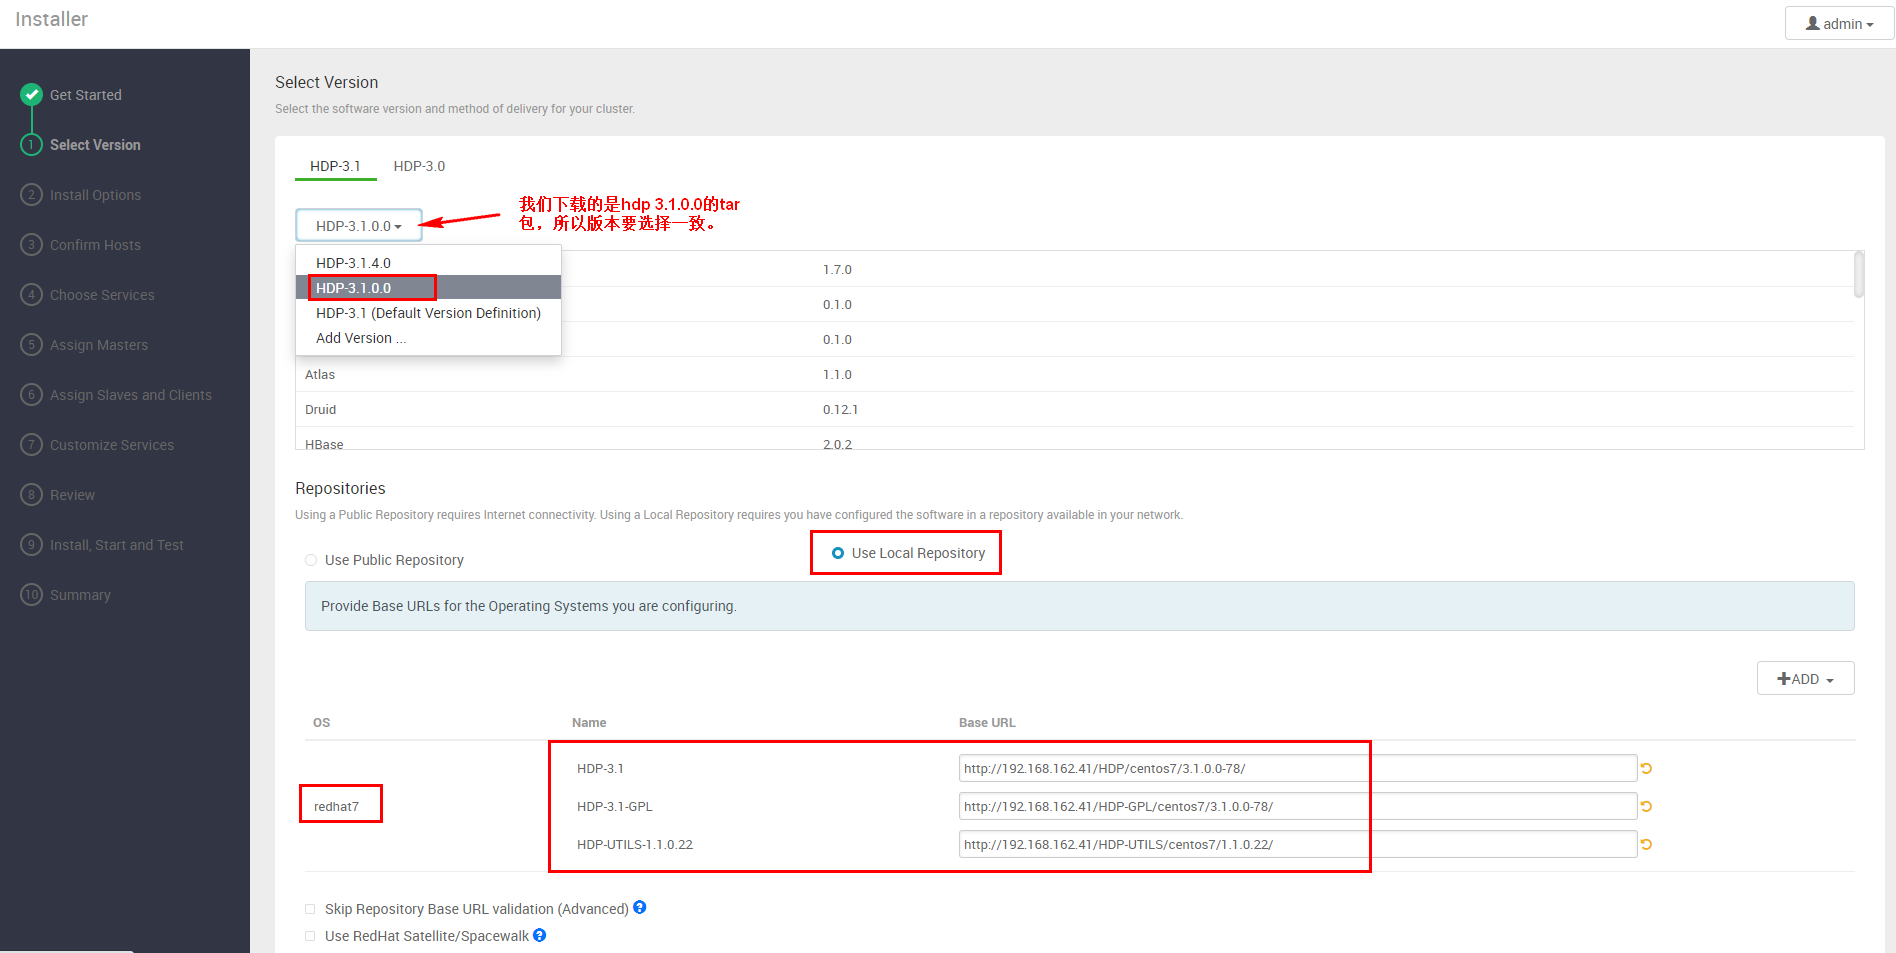1896x953 pixels.
Task: Click the Review step 8 circle
Action: tap(32, 494)
